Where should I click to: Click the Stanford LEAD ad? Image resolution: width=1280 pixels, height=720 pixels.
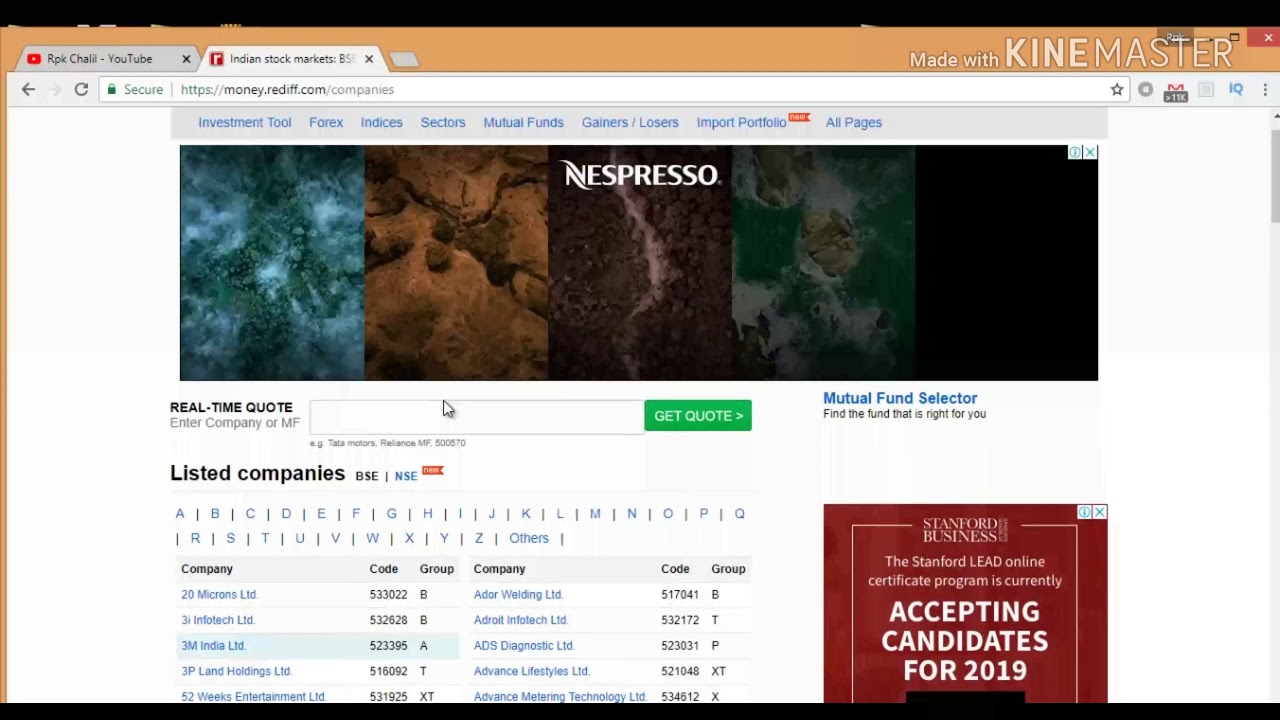(x=965, y=603)
